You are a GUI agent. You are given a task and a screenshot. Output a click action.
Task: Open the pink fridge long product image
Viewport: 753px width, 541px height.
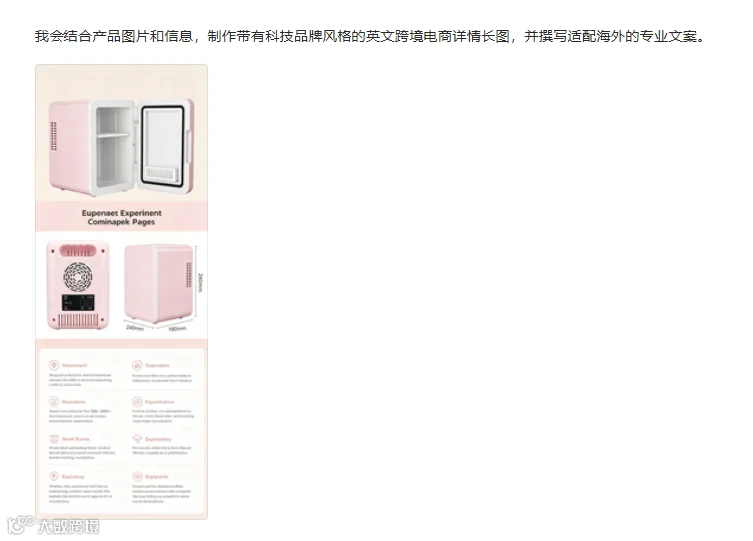point(121,292)
